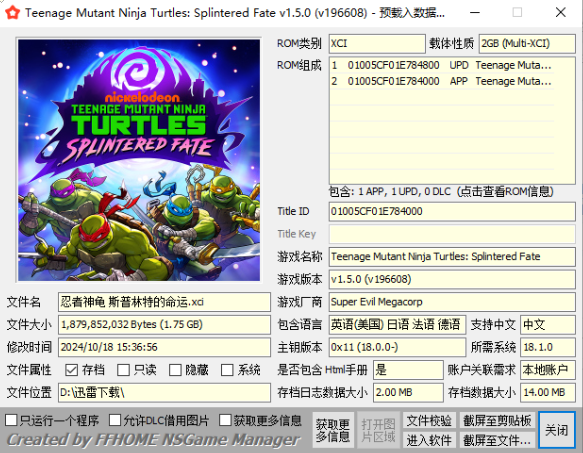
Task: Click the 游戏版本 field v1.5.0
Action: (x=452, y=279)
